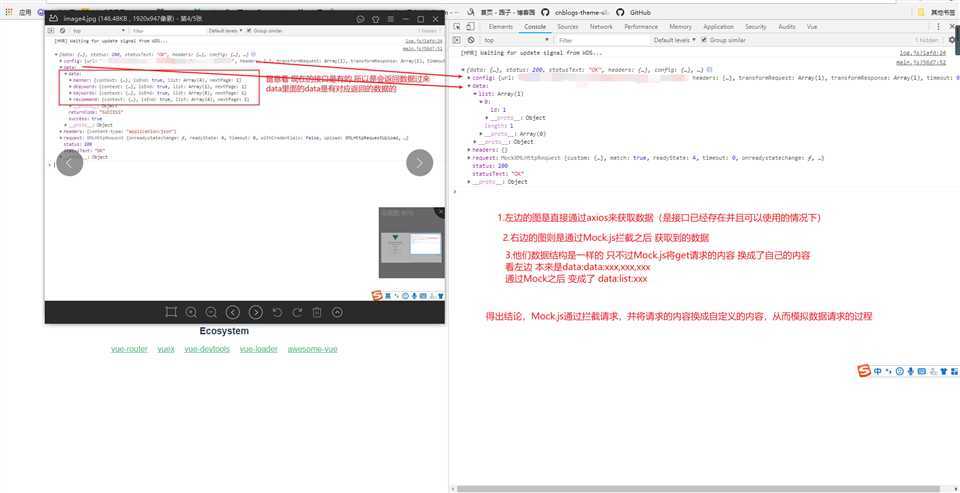Go to next image via bottom toolbar arrow

[256, 312]
